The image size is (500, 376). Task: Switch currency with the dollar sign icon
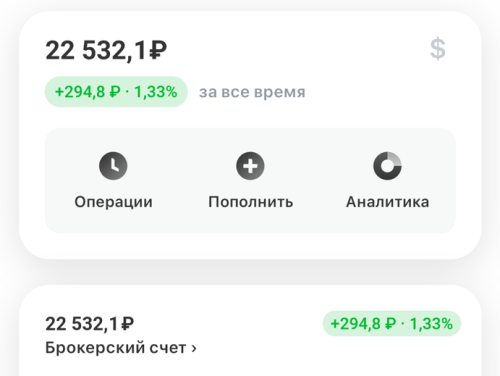pos(437,49)
